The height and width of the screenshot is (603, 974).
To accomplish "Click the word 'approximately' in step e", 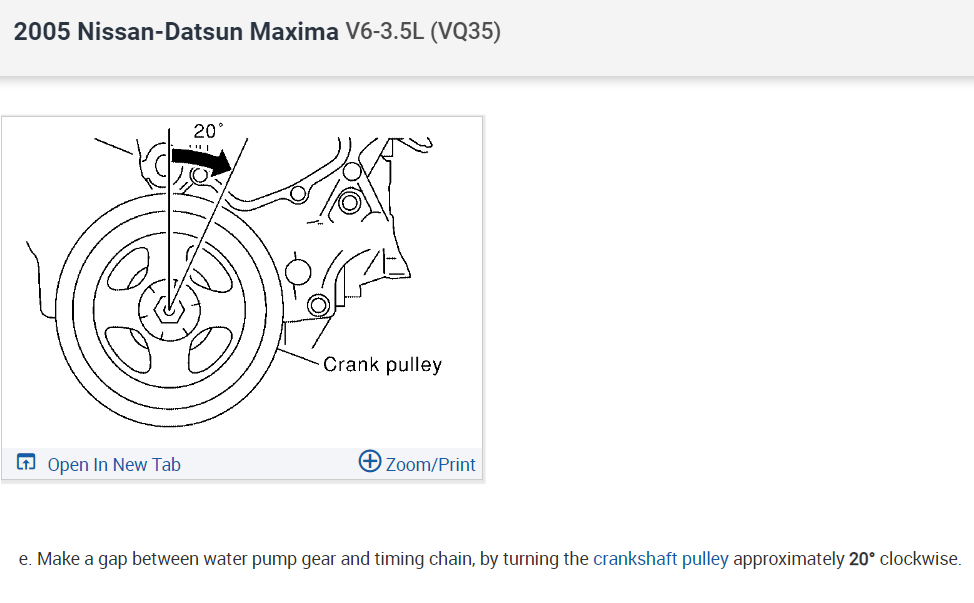I will (788, 559).
